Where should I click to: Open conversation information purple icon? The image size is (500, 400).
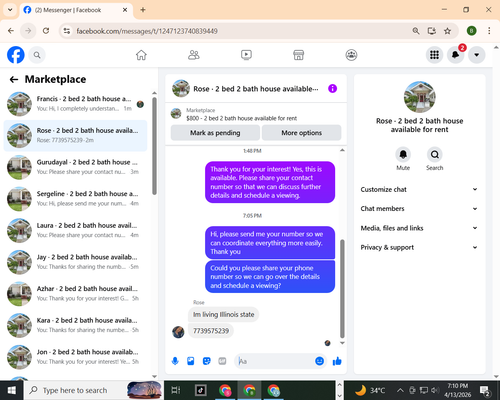pos(332,89)
